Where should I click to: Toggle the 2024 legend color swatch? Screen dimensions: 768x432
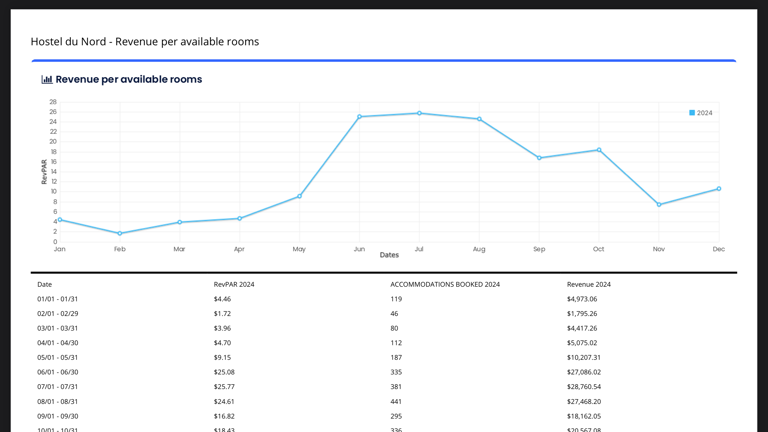coord(692,113)
